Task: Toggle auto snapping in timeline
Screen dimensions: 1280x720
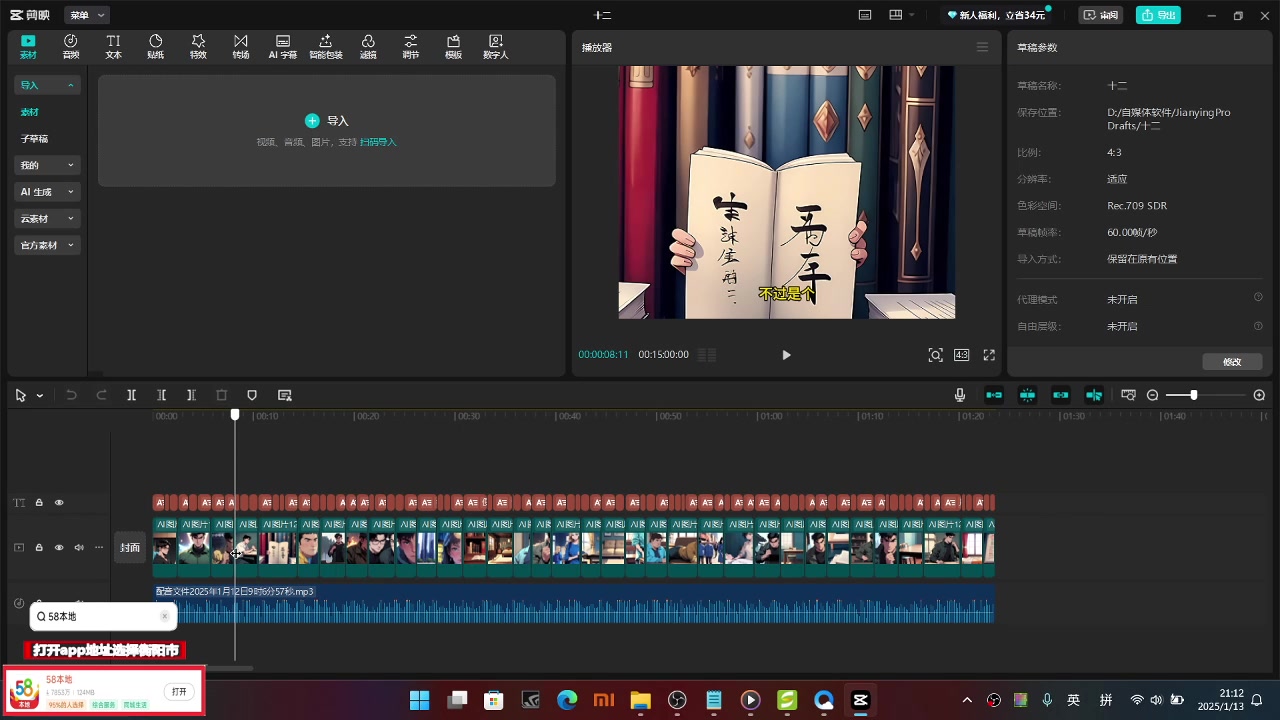Action: pos(1027,395)
